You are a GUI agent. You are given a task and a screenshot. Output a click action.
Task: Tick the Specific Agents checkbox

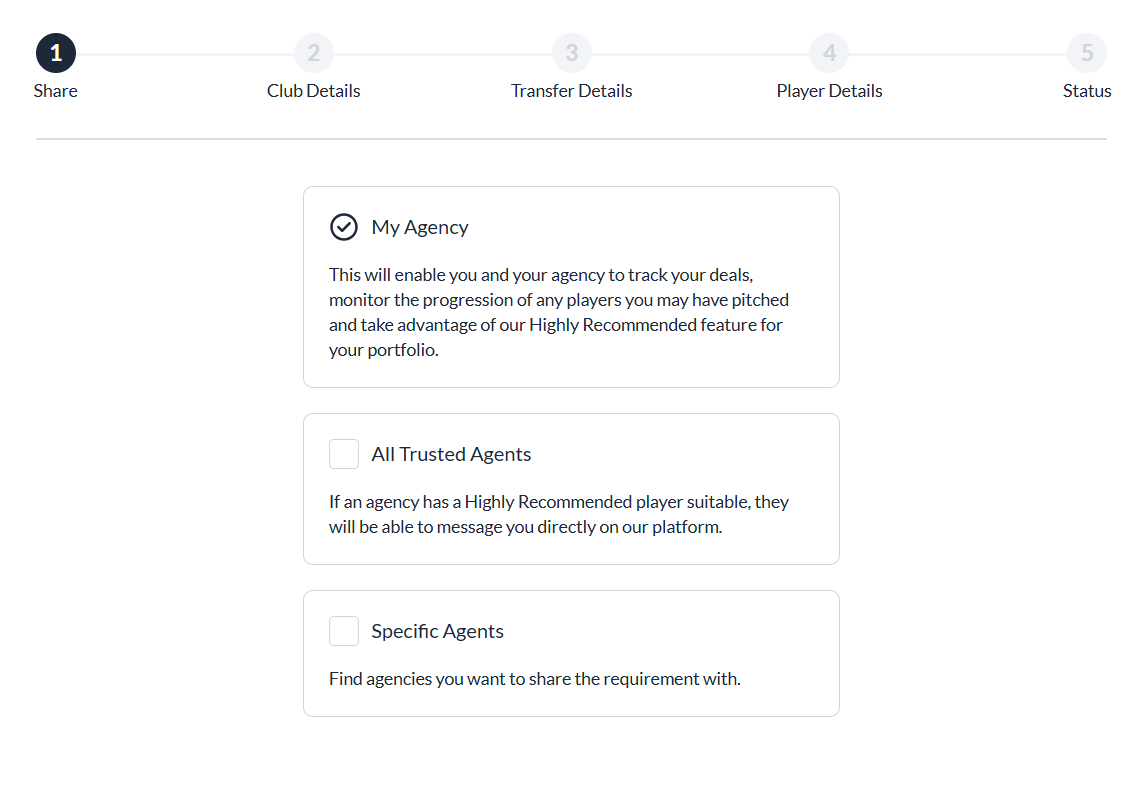coord(344,631)
